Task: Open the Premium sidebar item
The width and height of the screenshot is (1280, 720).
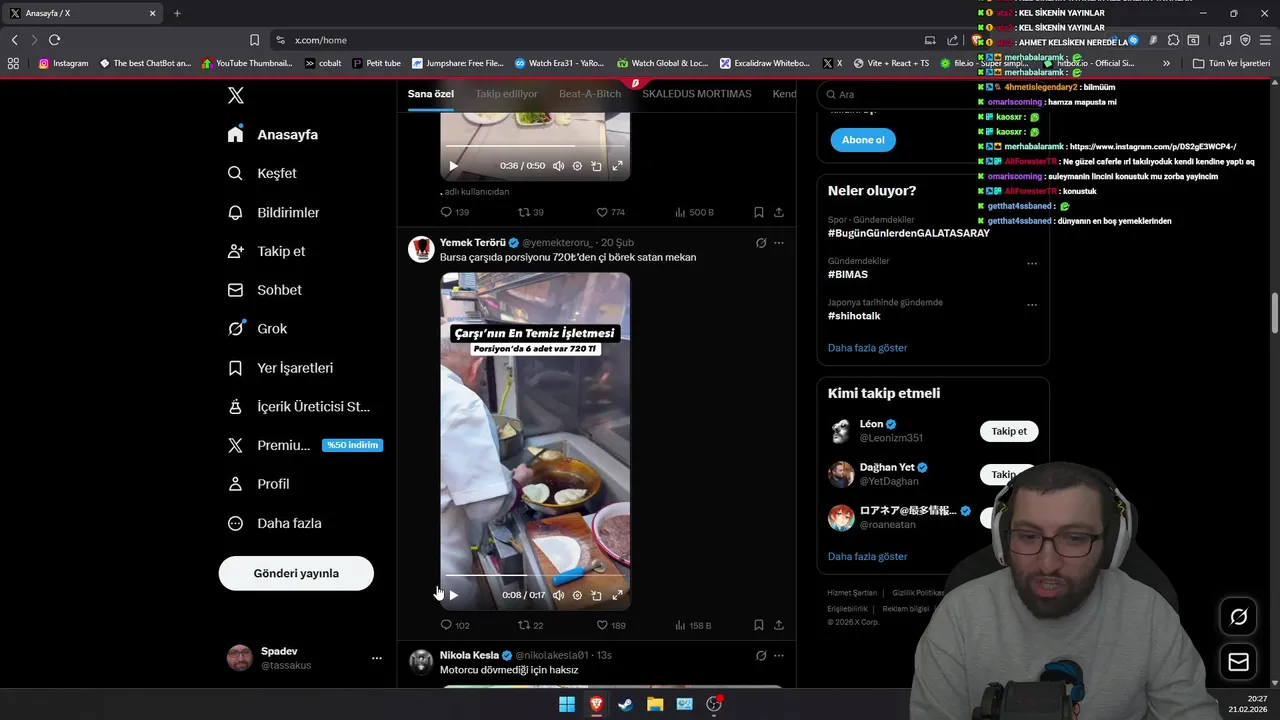Action: [x=304, y=445]
